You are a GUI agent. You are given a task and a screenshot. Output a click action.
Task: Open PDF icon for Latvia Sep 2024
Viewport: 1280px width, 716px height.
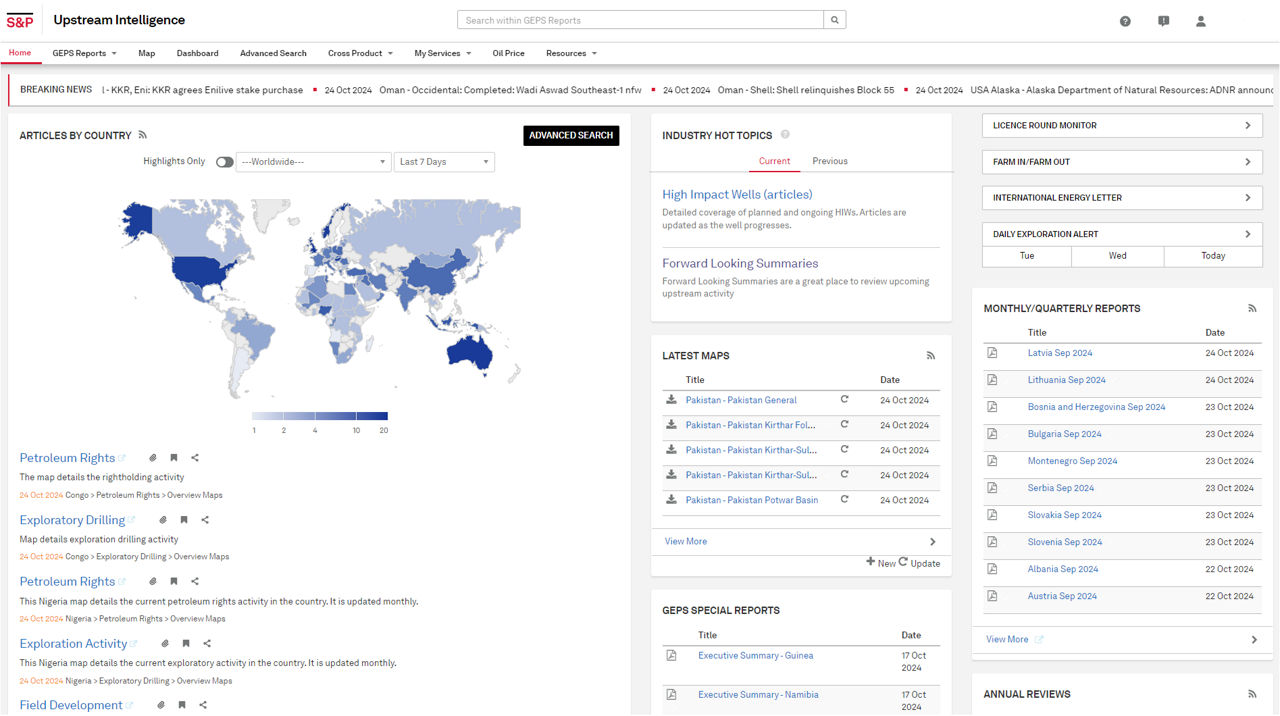[x=992, y=353]
